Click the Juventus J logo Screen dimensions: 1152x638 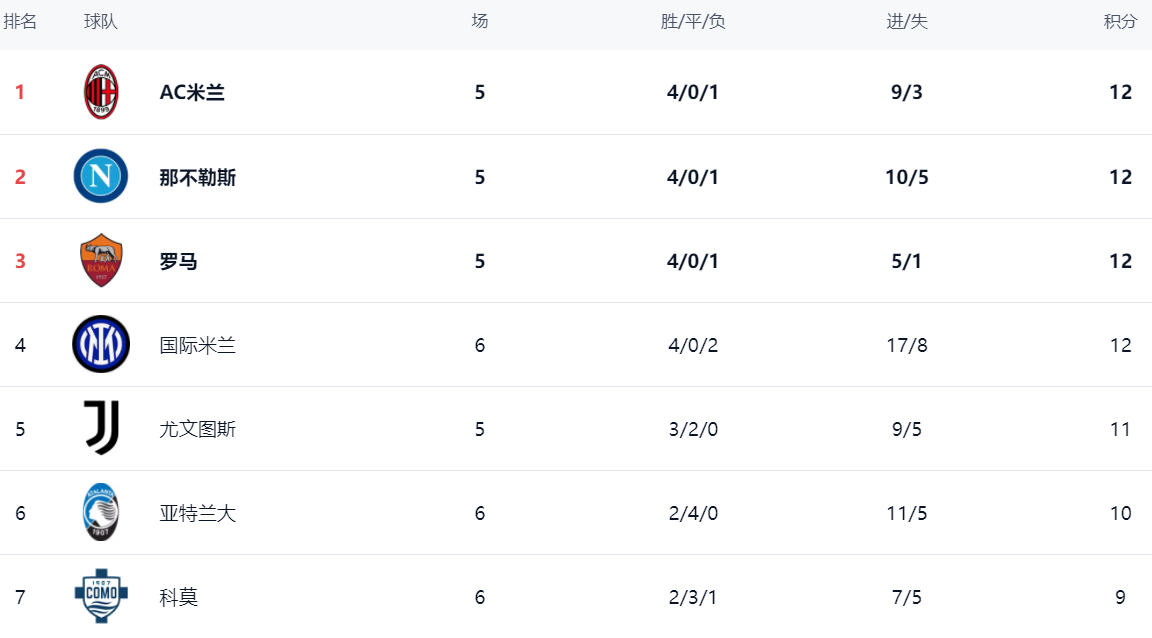(x=101, y=429)
